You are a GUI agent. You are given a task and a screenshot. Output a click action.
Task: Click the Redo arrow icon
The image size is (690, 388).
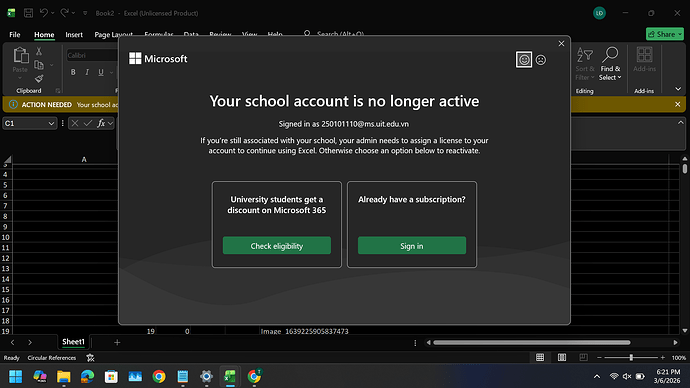point(64,13)
